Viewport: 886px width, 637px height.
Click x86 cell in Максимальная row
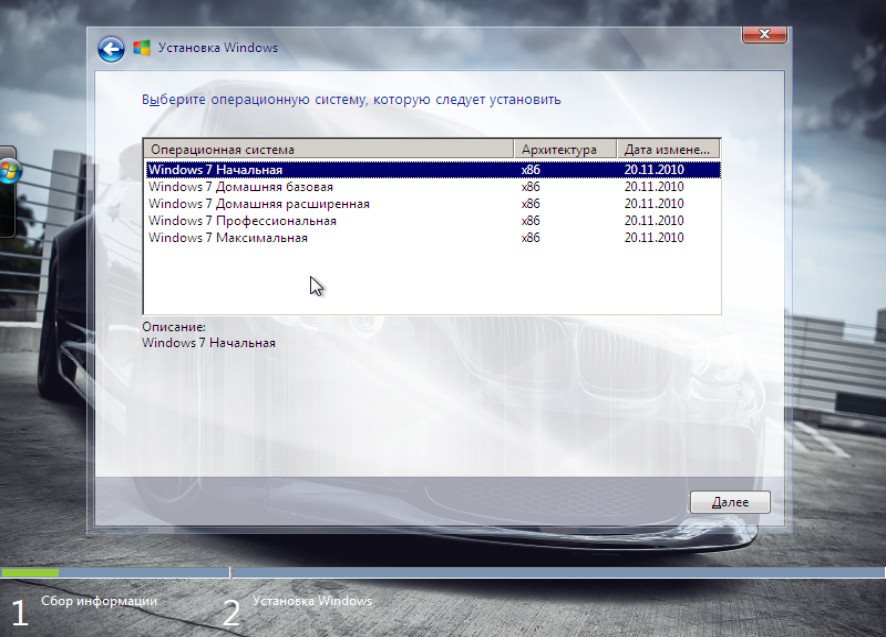pos(531,237)
